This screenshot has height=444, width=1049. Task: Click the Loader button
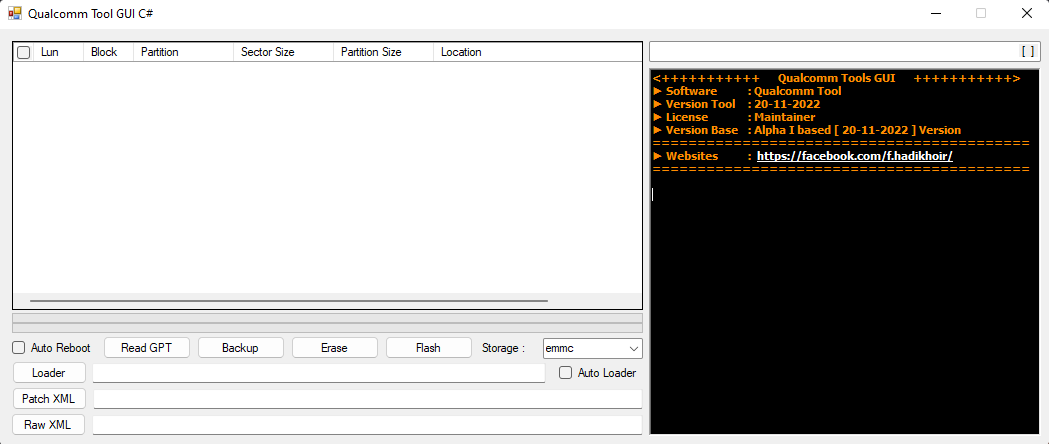tap(49, 372)
